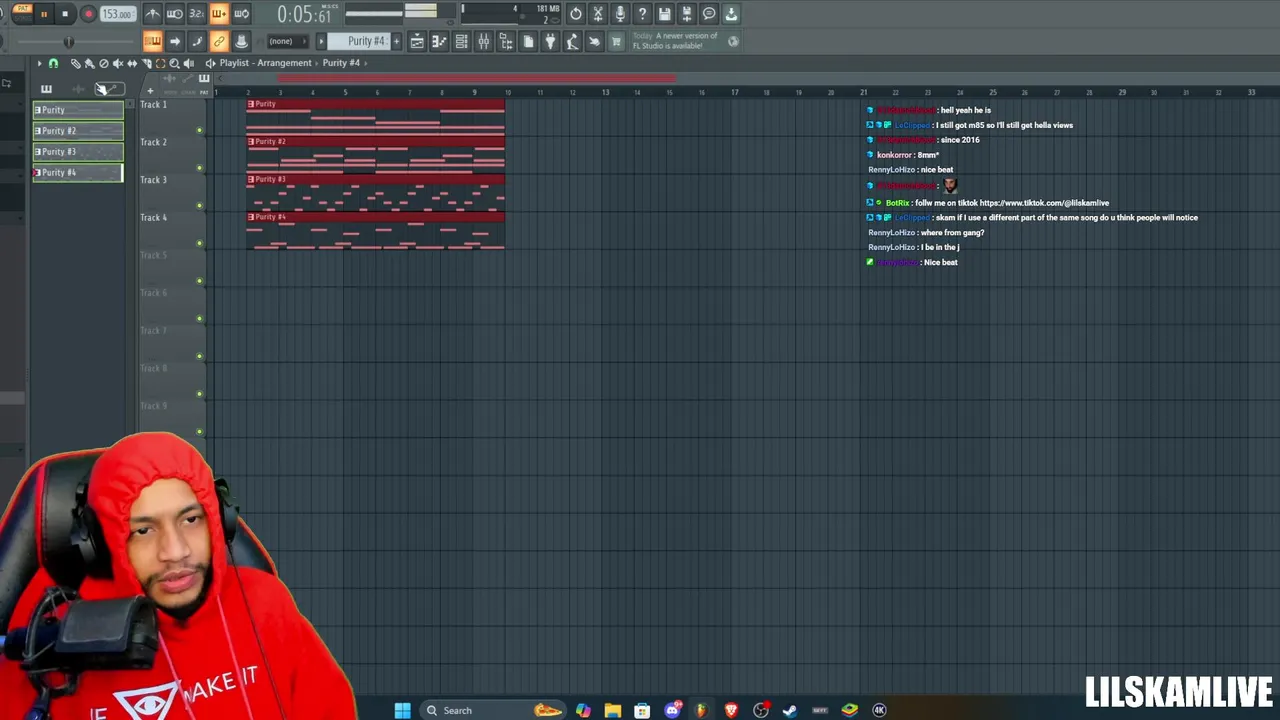This screenshot has width=1280, height=720.
Task: Select the Purity #2 clip on Track 2
Action: click(x=376, y=155)
